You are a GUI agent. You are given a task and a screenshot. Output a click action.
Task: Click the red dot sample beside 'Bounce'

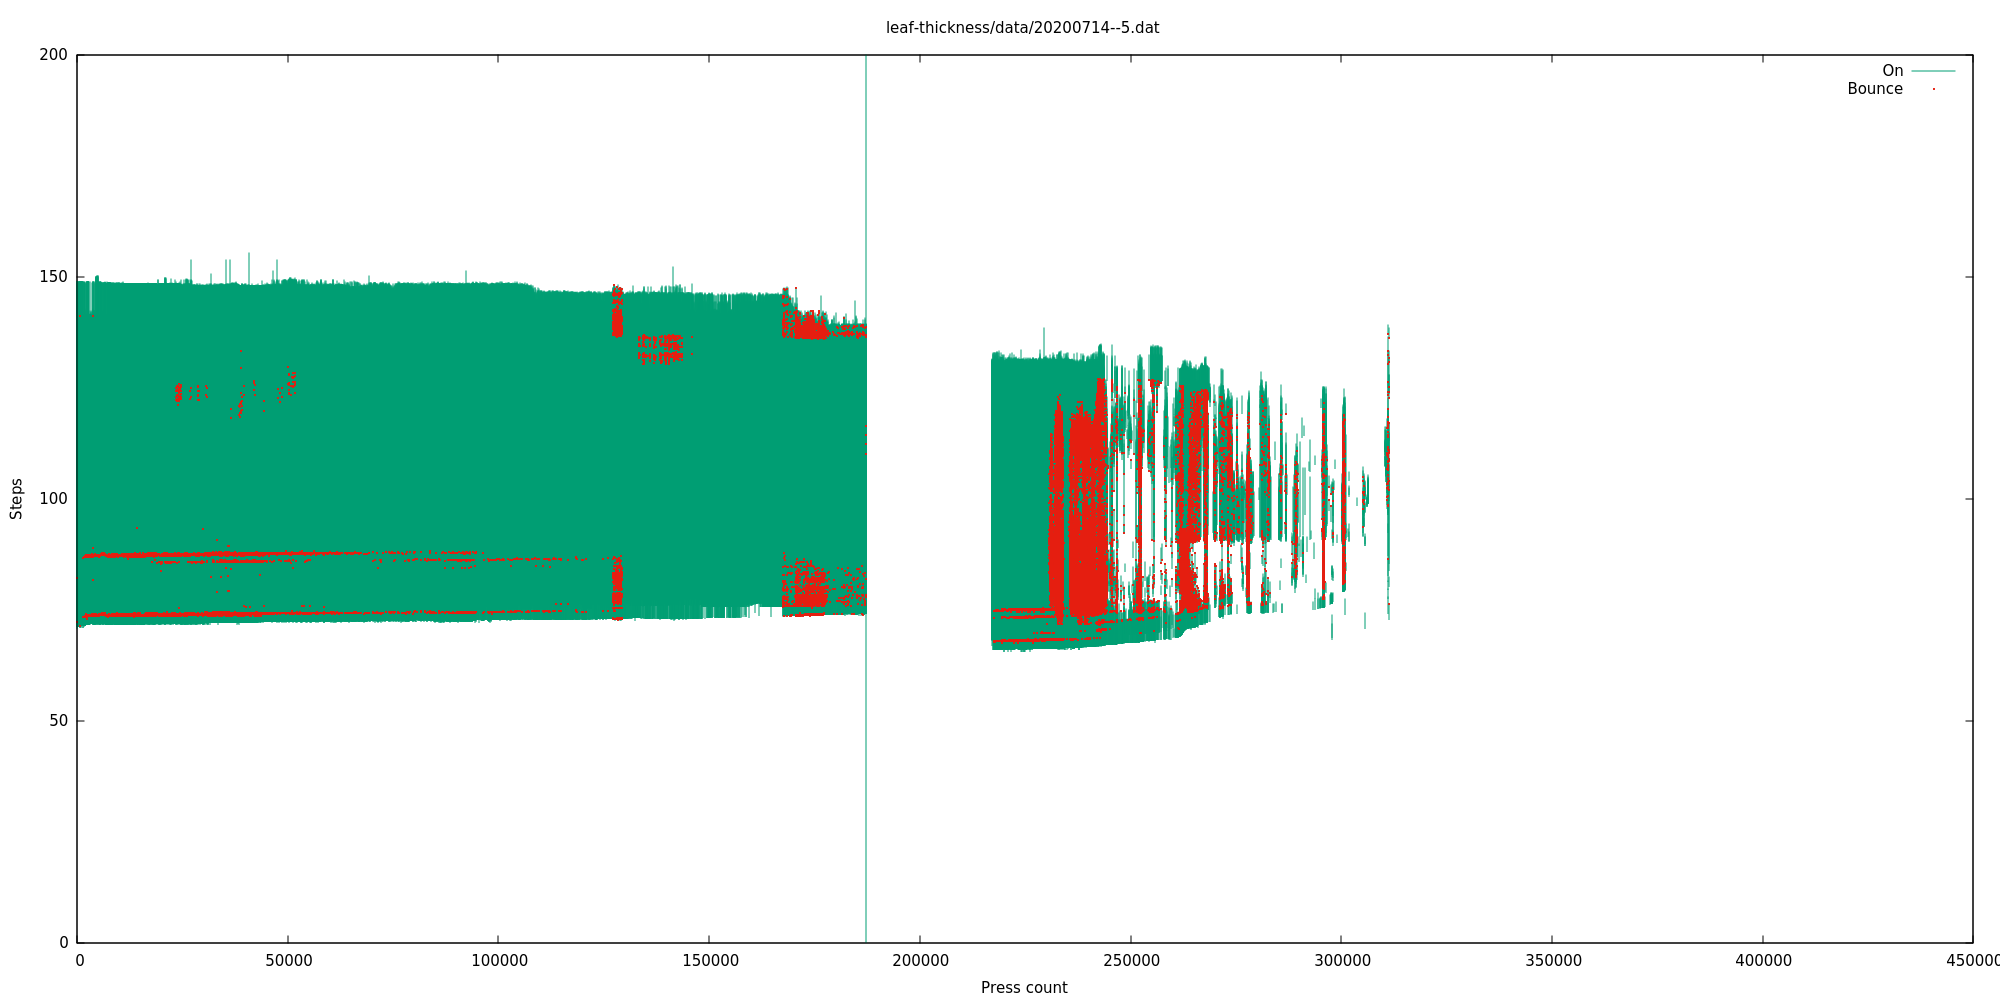(1933, 89)
